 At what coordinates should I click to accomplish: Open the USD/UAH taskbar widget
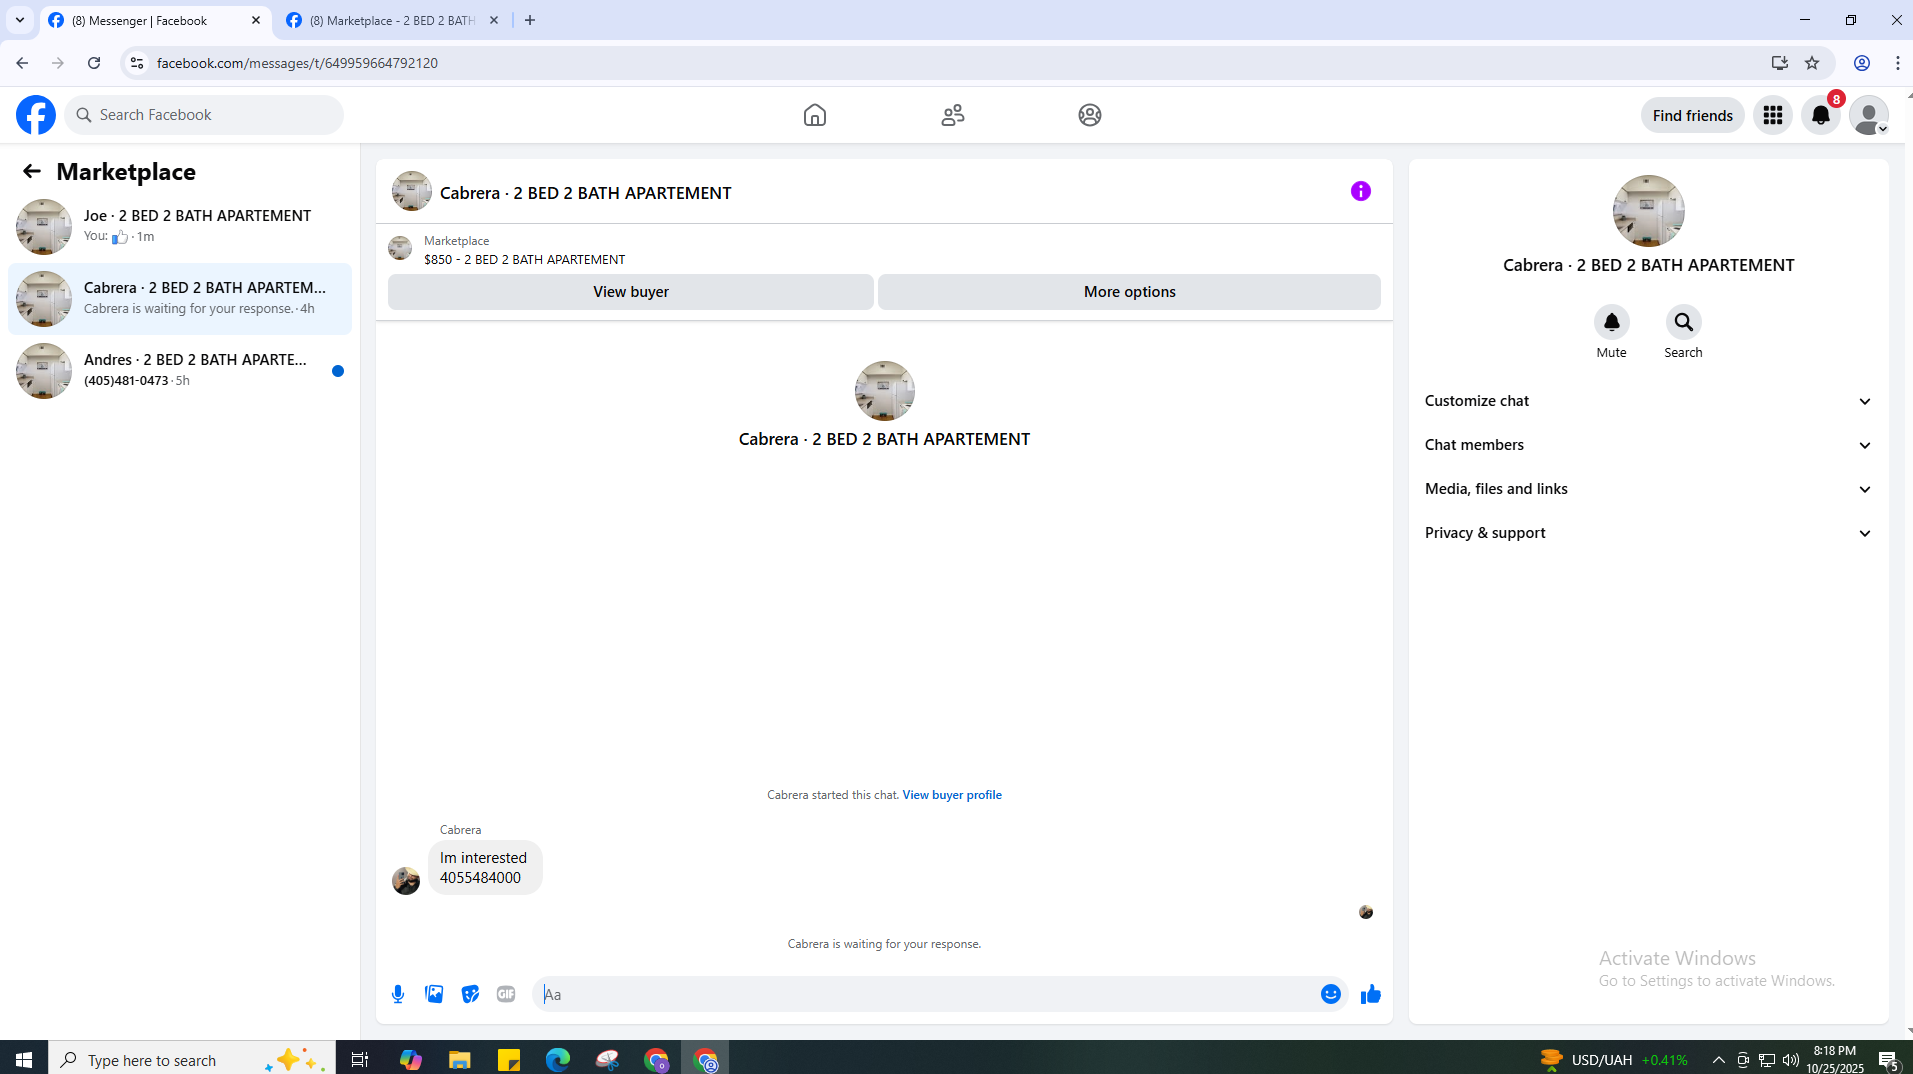tap(1613, 1060)
